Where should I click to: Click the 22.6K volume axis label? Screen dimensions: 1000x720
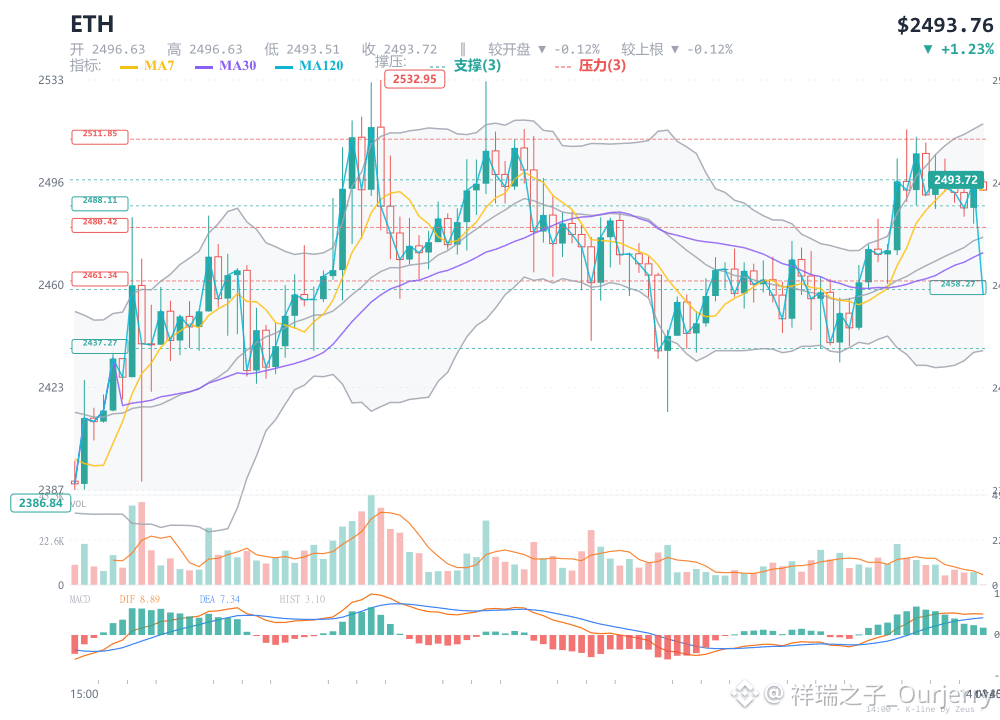point(51,541)
